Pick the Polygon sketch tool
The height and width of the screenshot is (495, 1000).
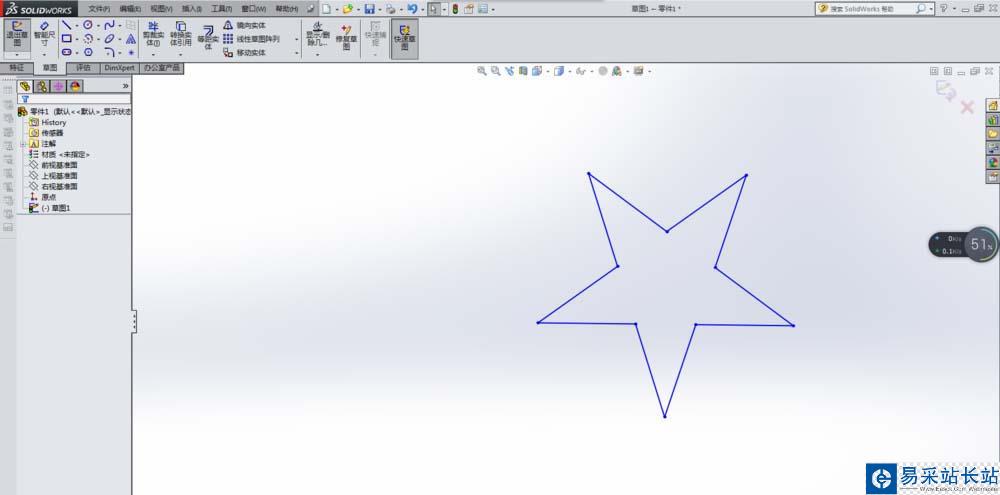pyautogui.click(x=88, y=52)
